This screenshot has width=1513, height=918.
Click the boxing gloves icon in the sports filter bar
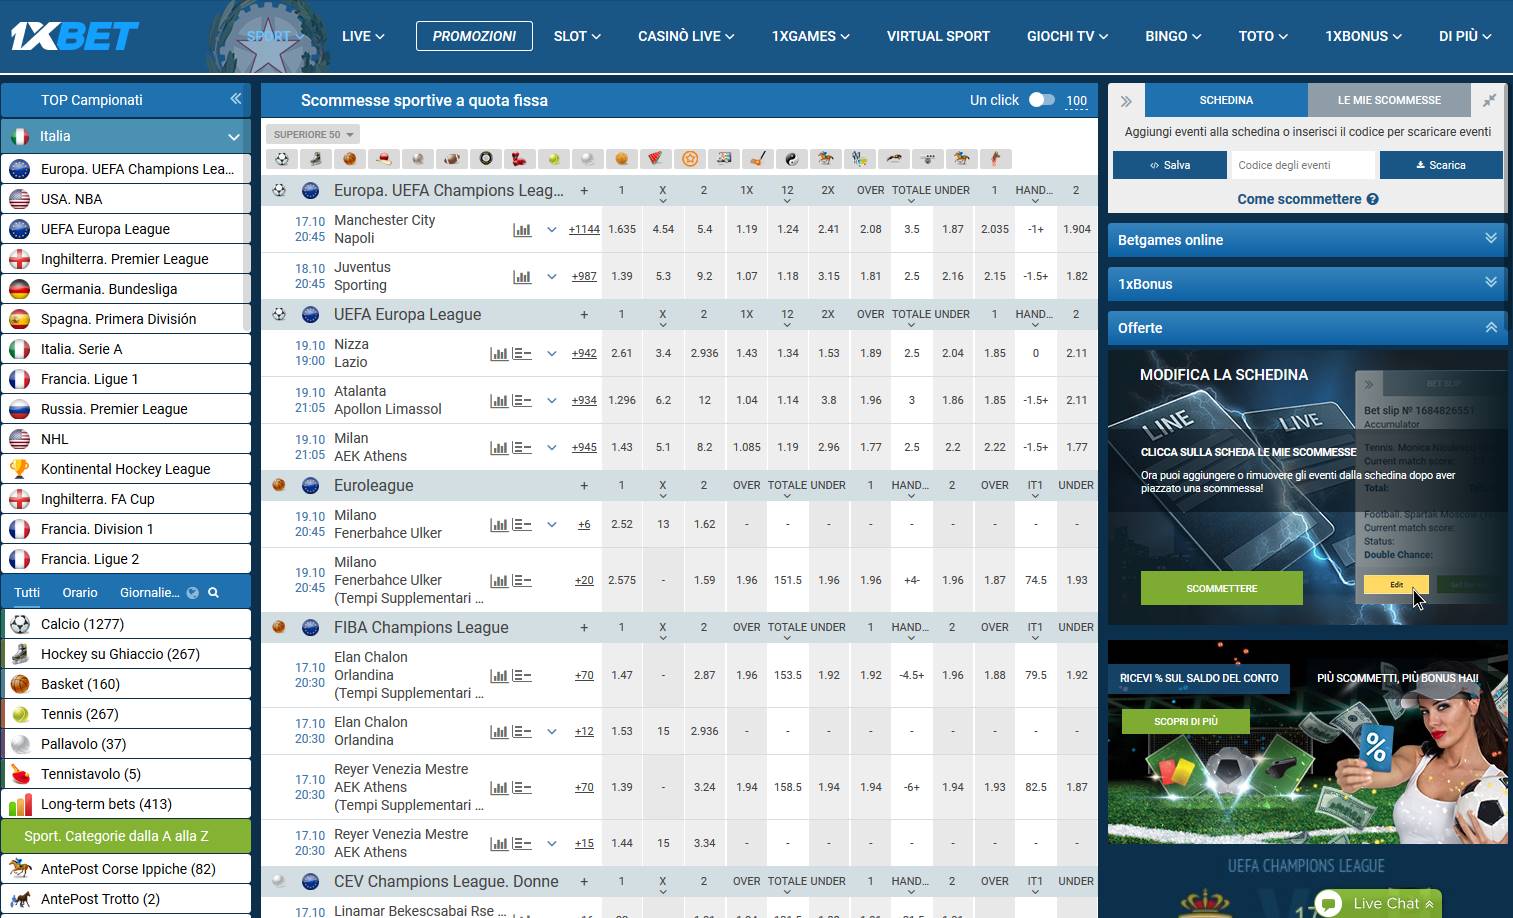(x=519, y=159)
